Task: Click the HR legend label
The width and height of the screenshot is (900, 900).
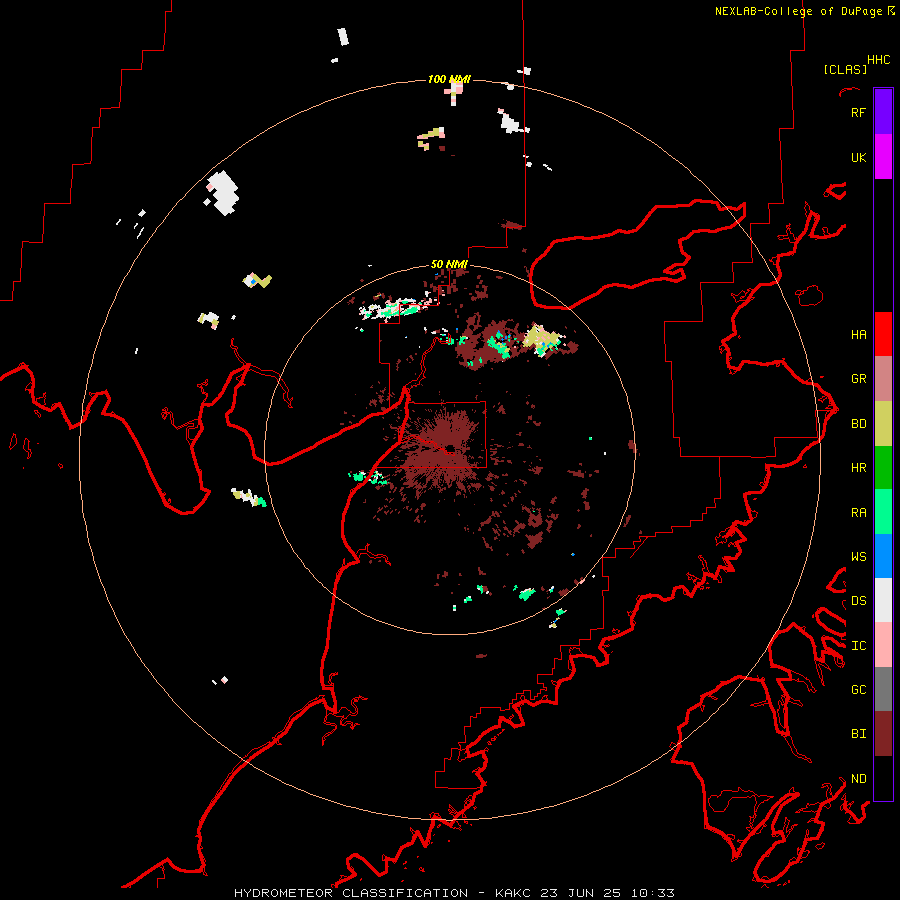Action: [x=858, y=468]
